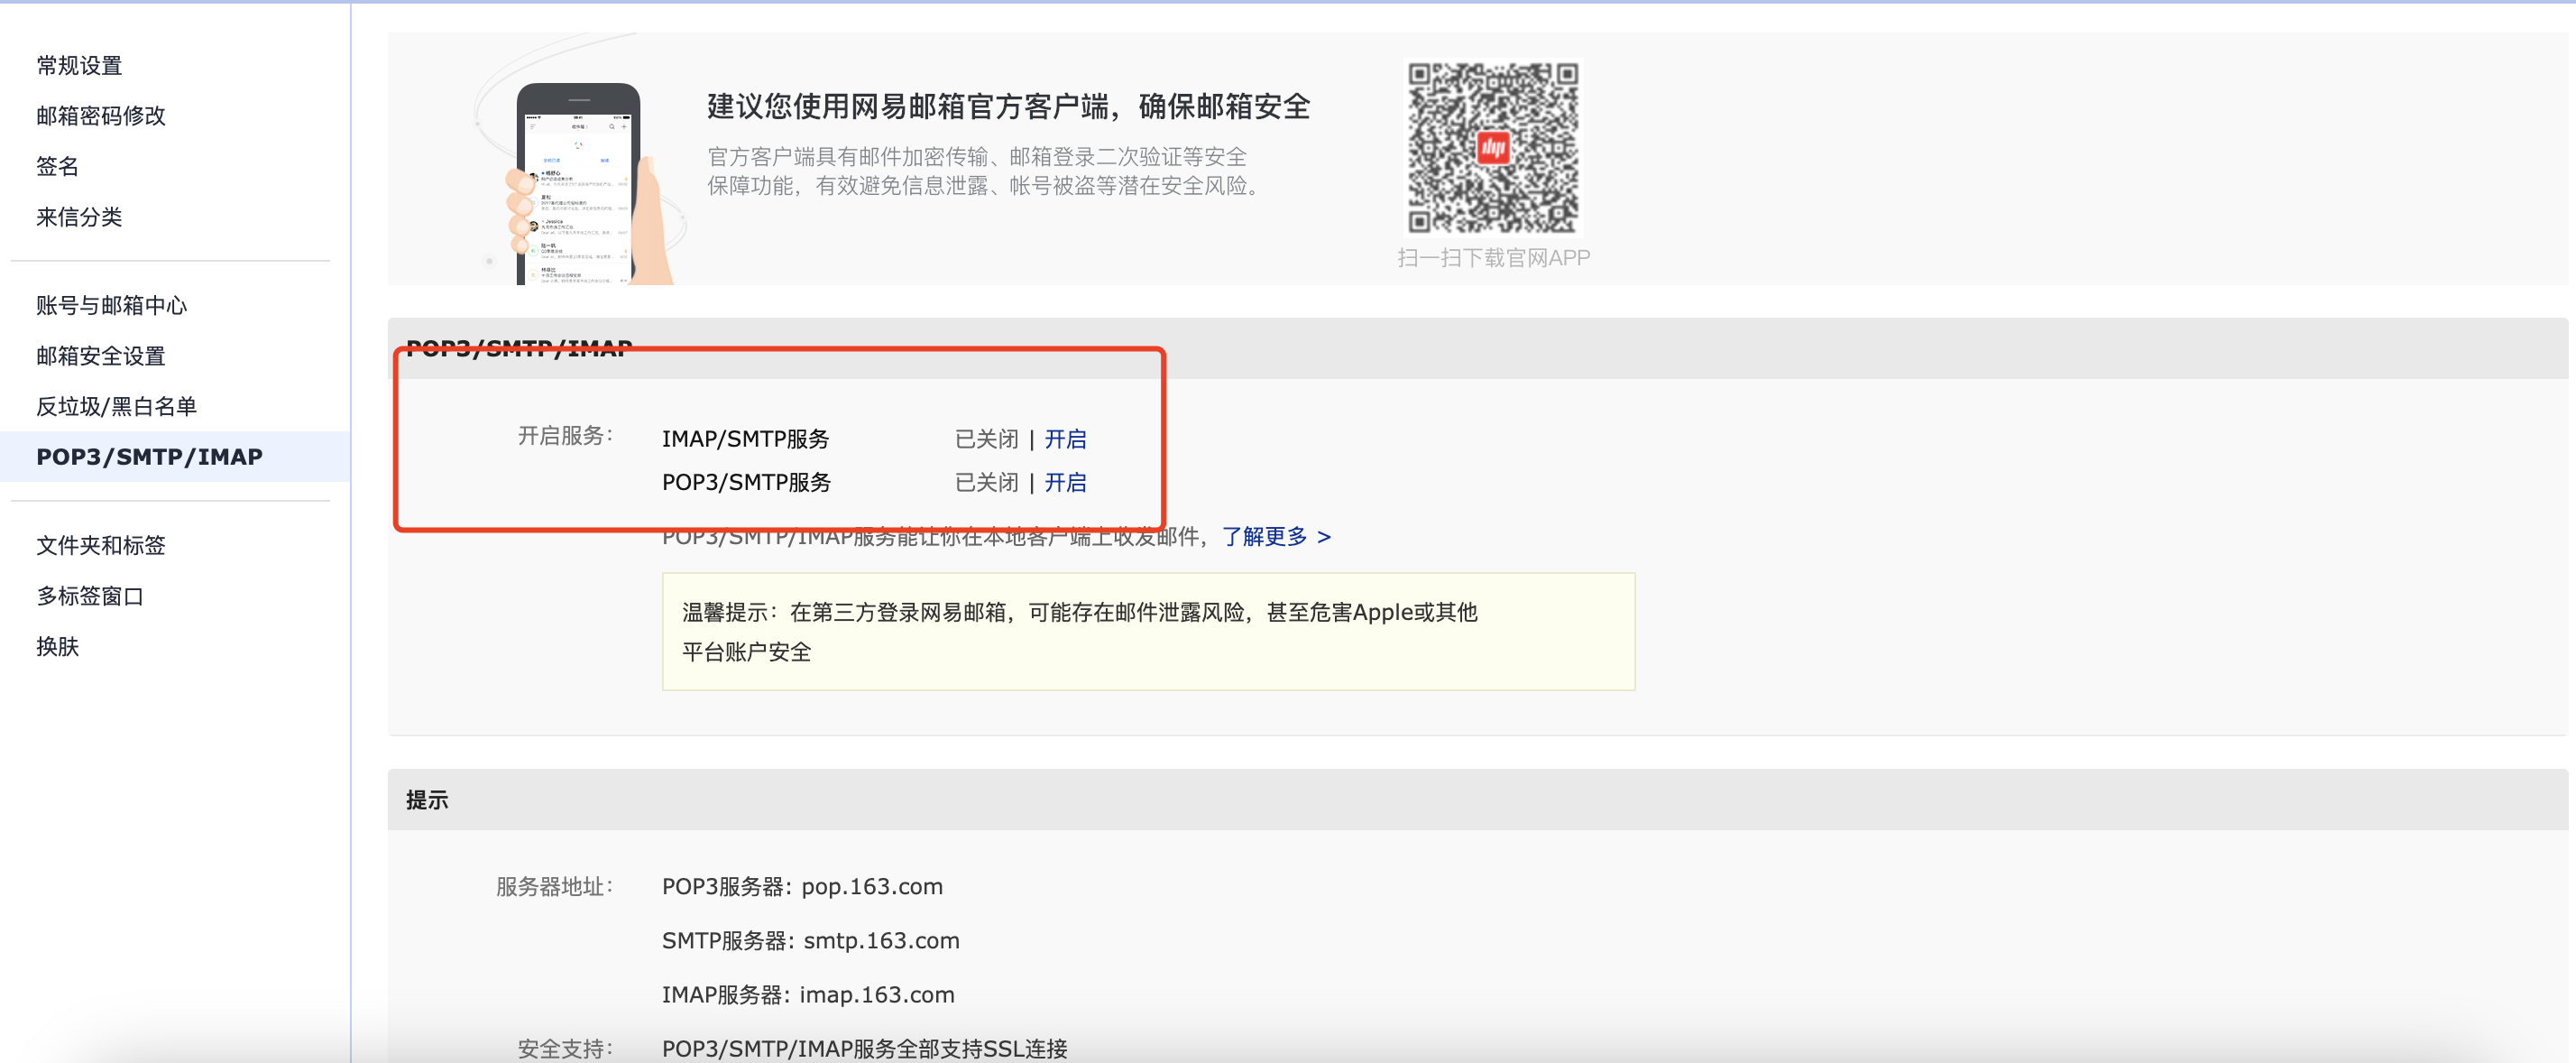2576x1063 pixels.
Task: Select 来信分类 in sidebar
Action: tap(79, 217)
